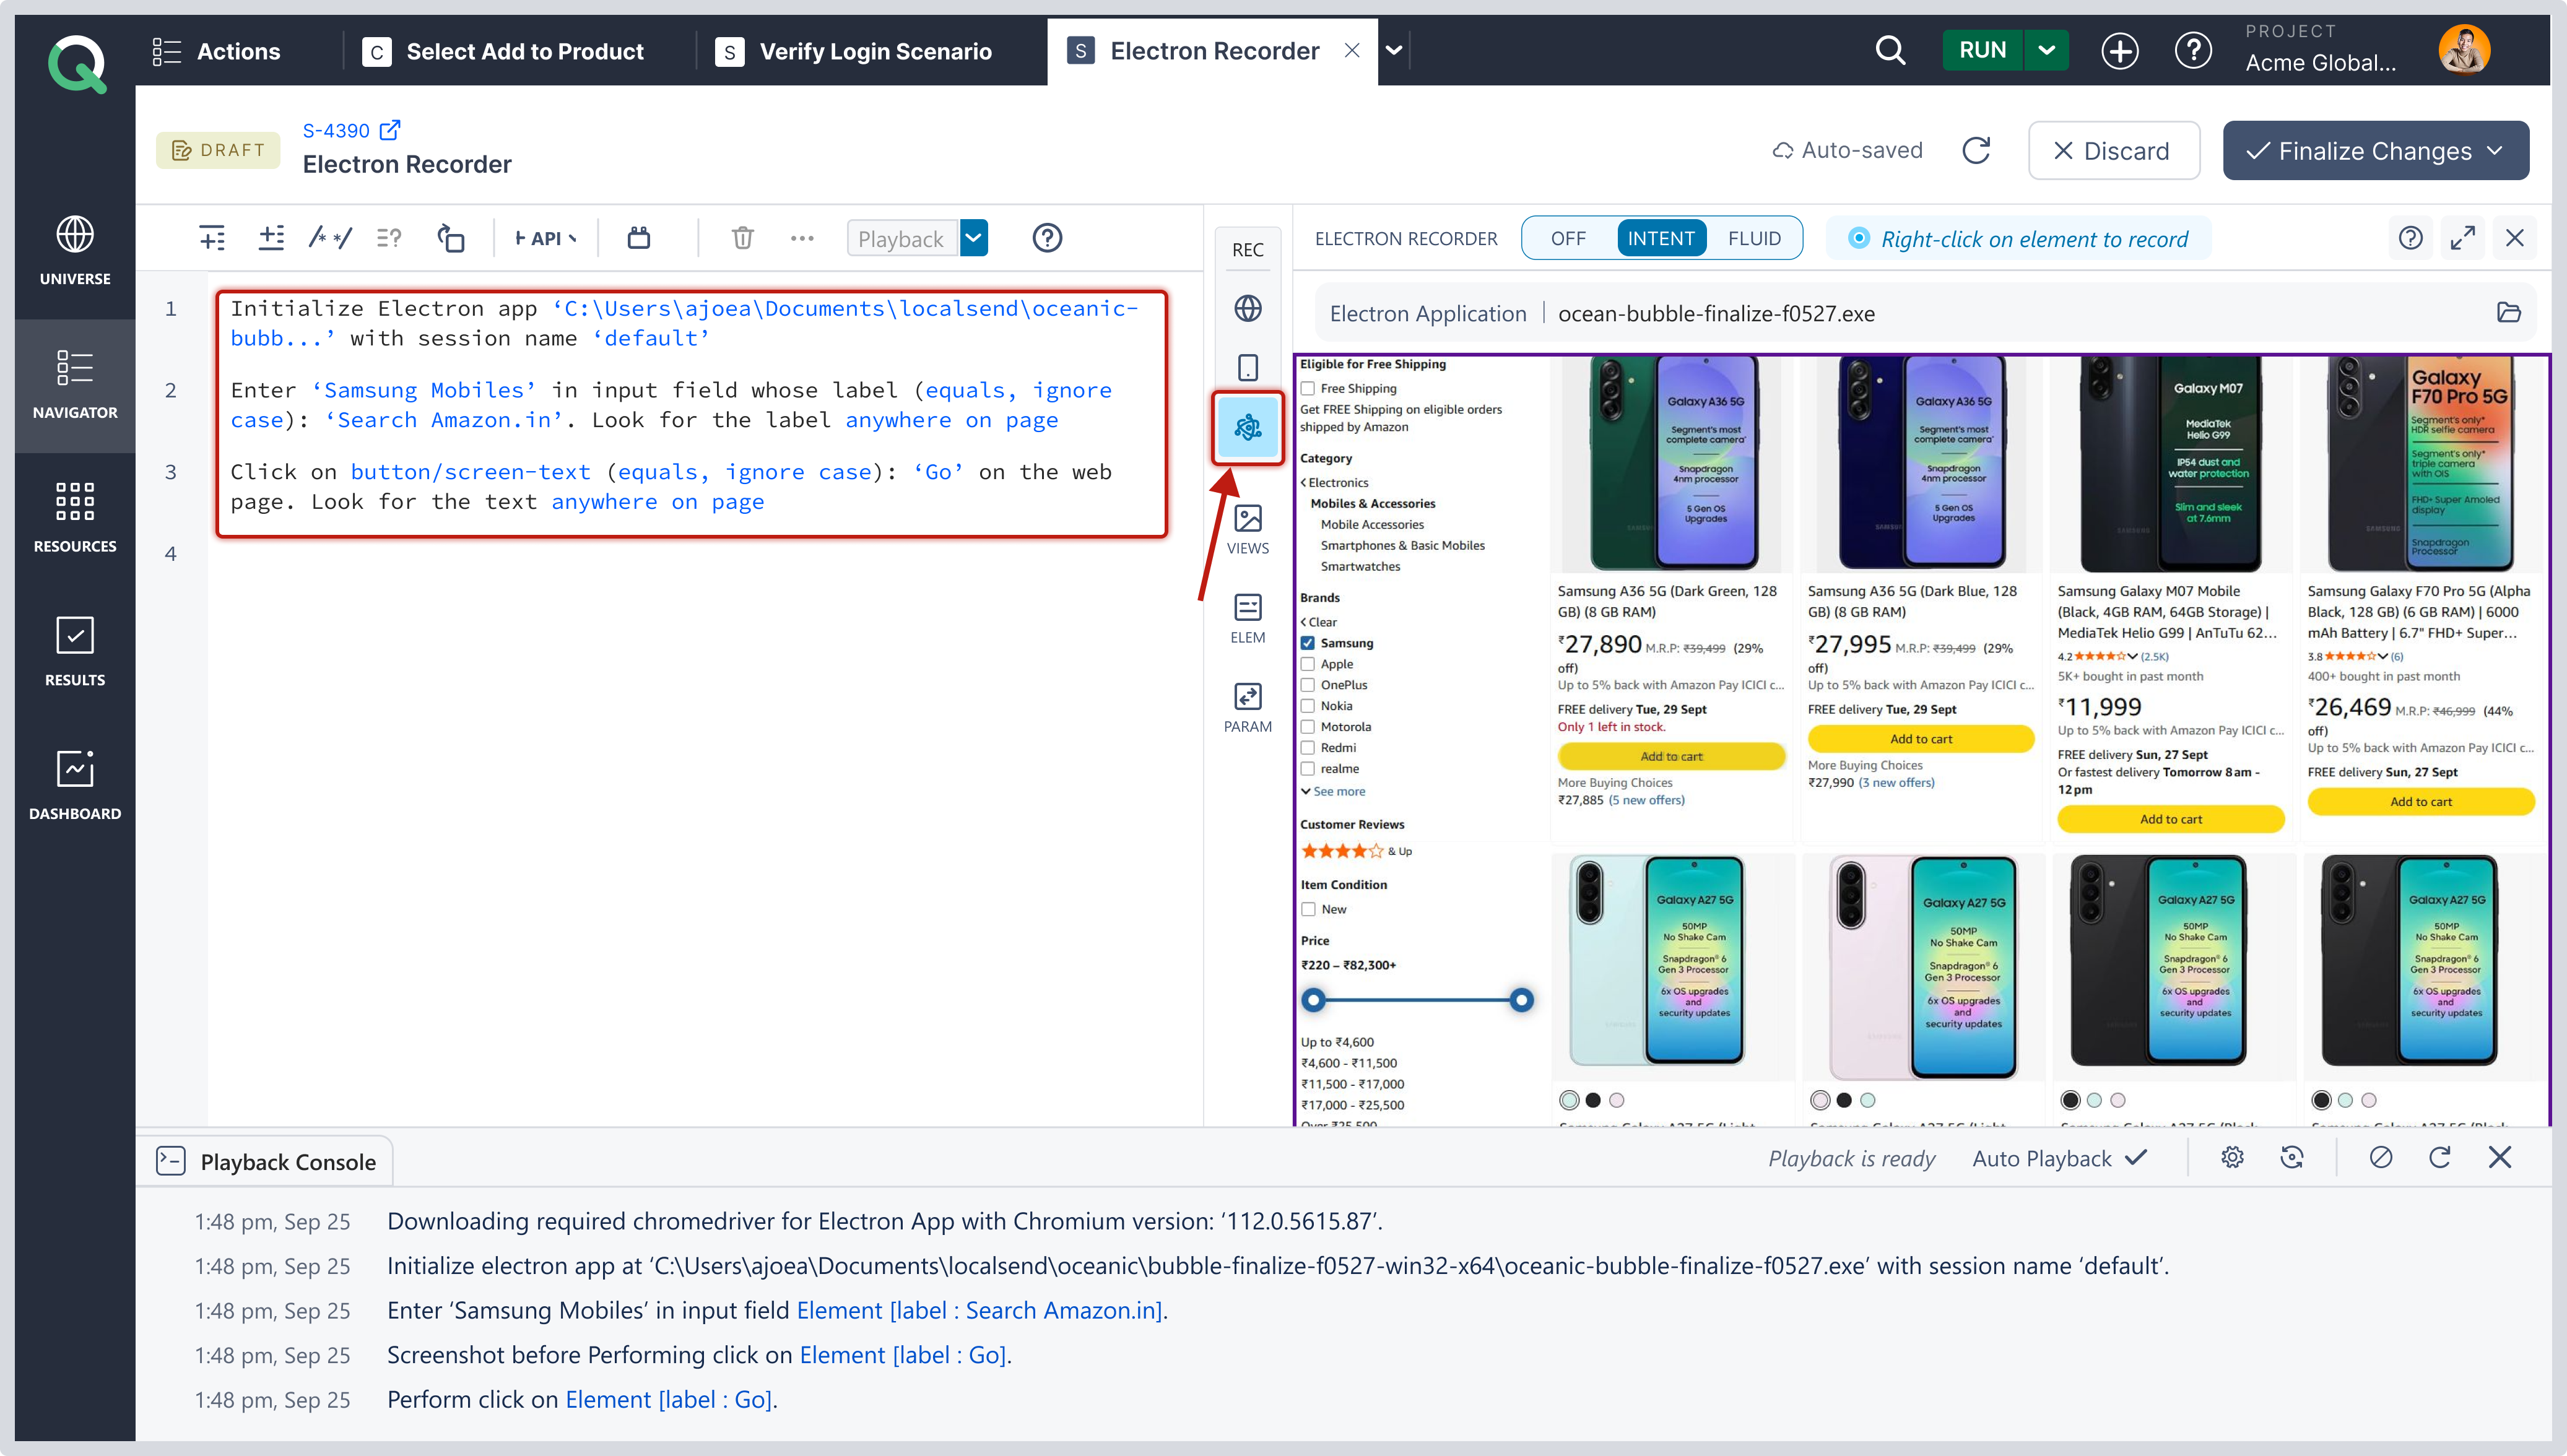Open the Clear brands filter link

[x=1319, y=622]
